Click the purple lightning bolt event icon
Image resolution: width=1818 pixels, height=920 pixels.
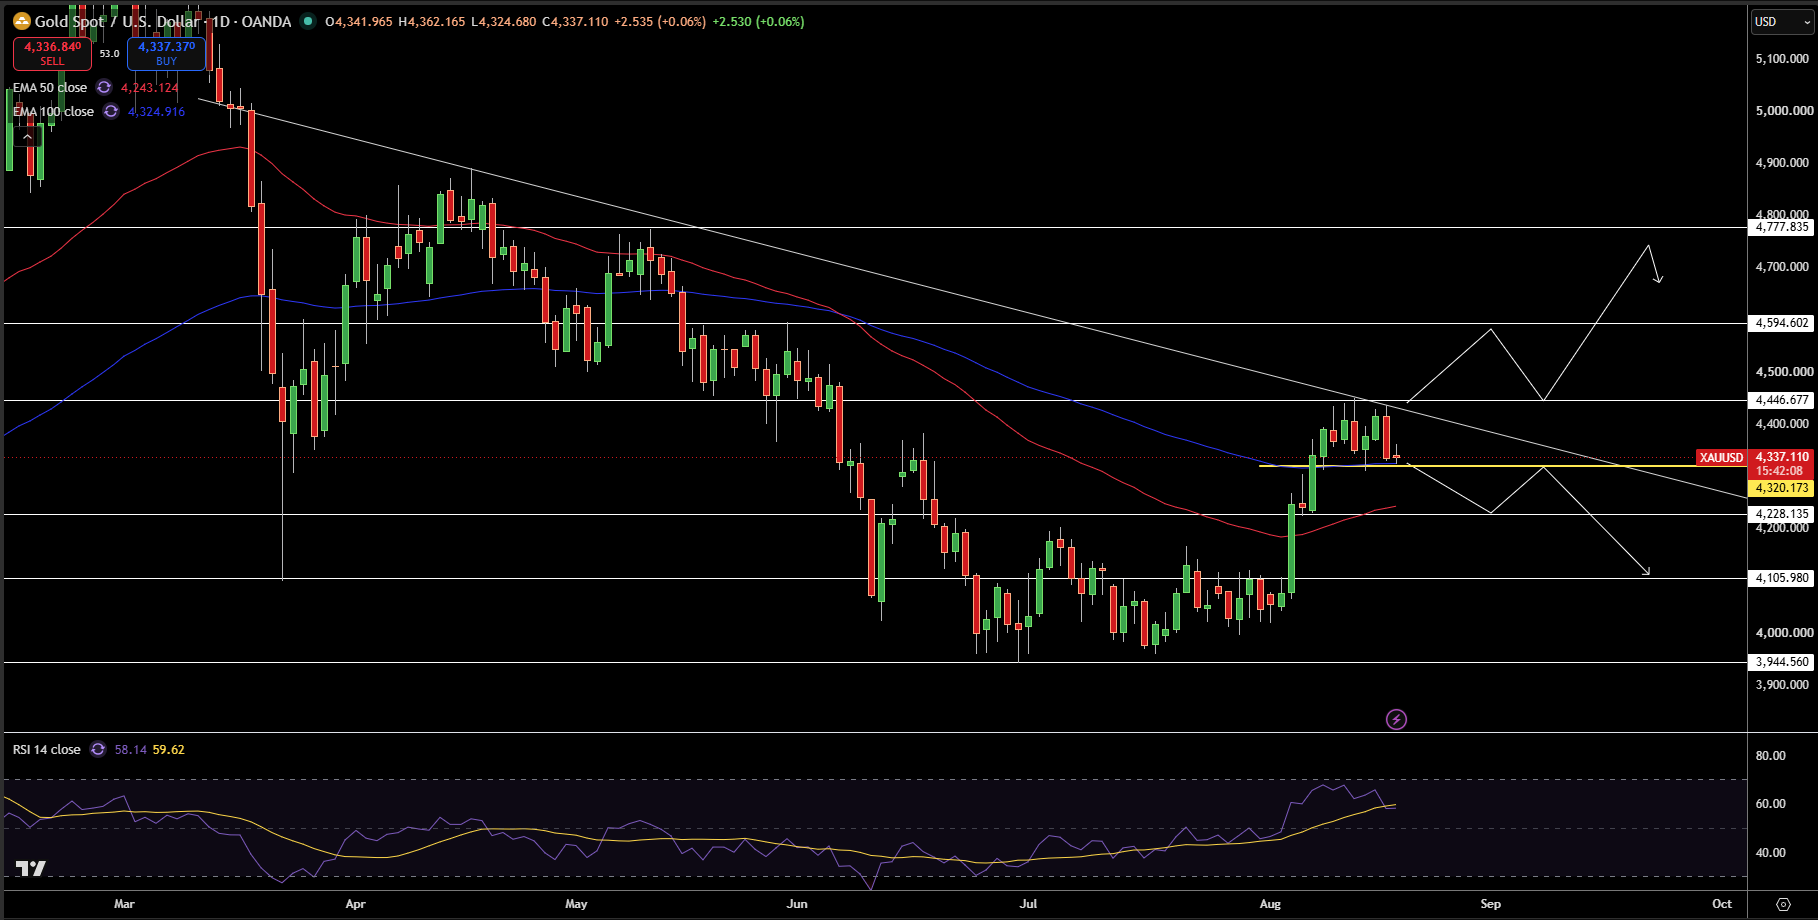tap(1397, 719)
